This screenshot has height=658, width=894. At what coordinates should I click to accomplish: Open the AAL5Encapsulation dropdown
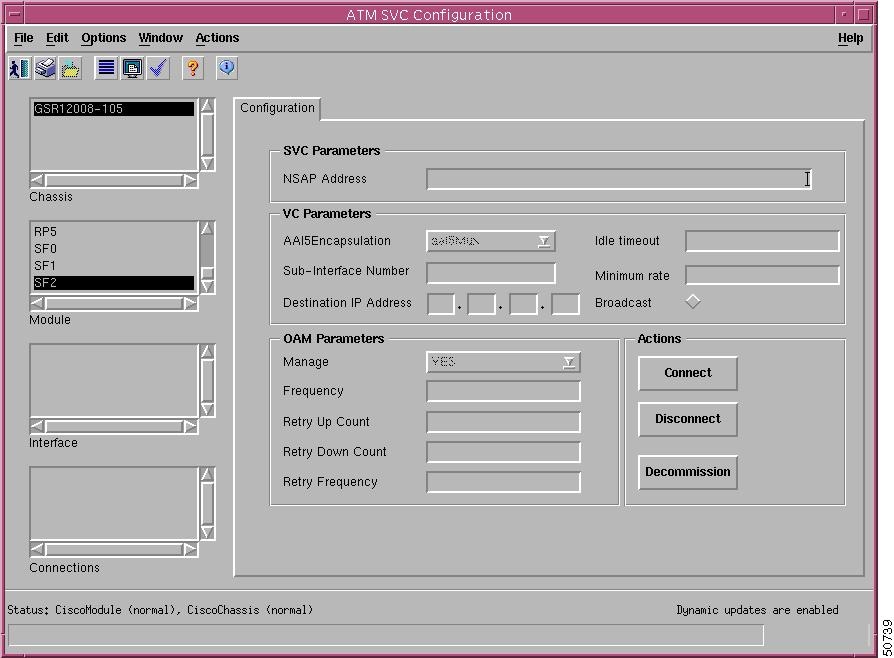tap(490, 241)
